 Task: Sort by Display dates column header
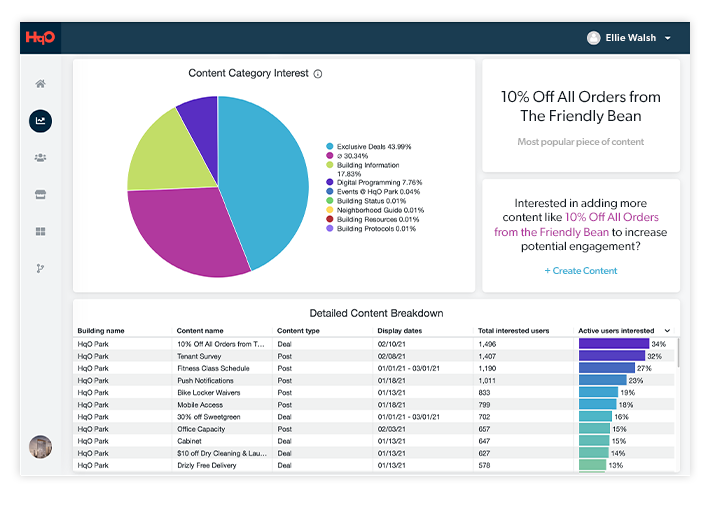400,331
